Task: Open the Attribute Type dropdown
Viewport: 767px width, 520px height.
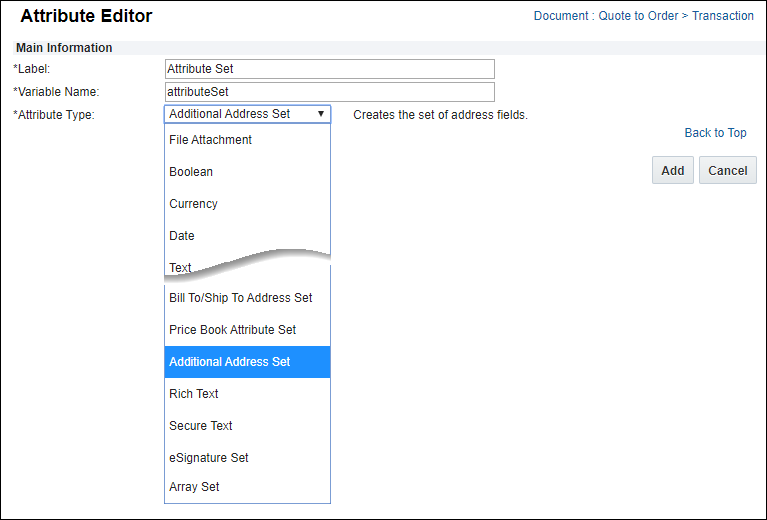Action: tap(248, 114)
